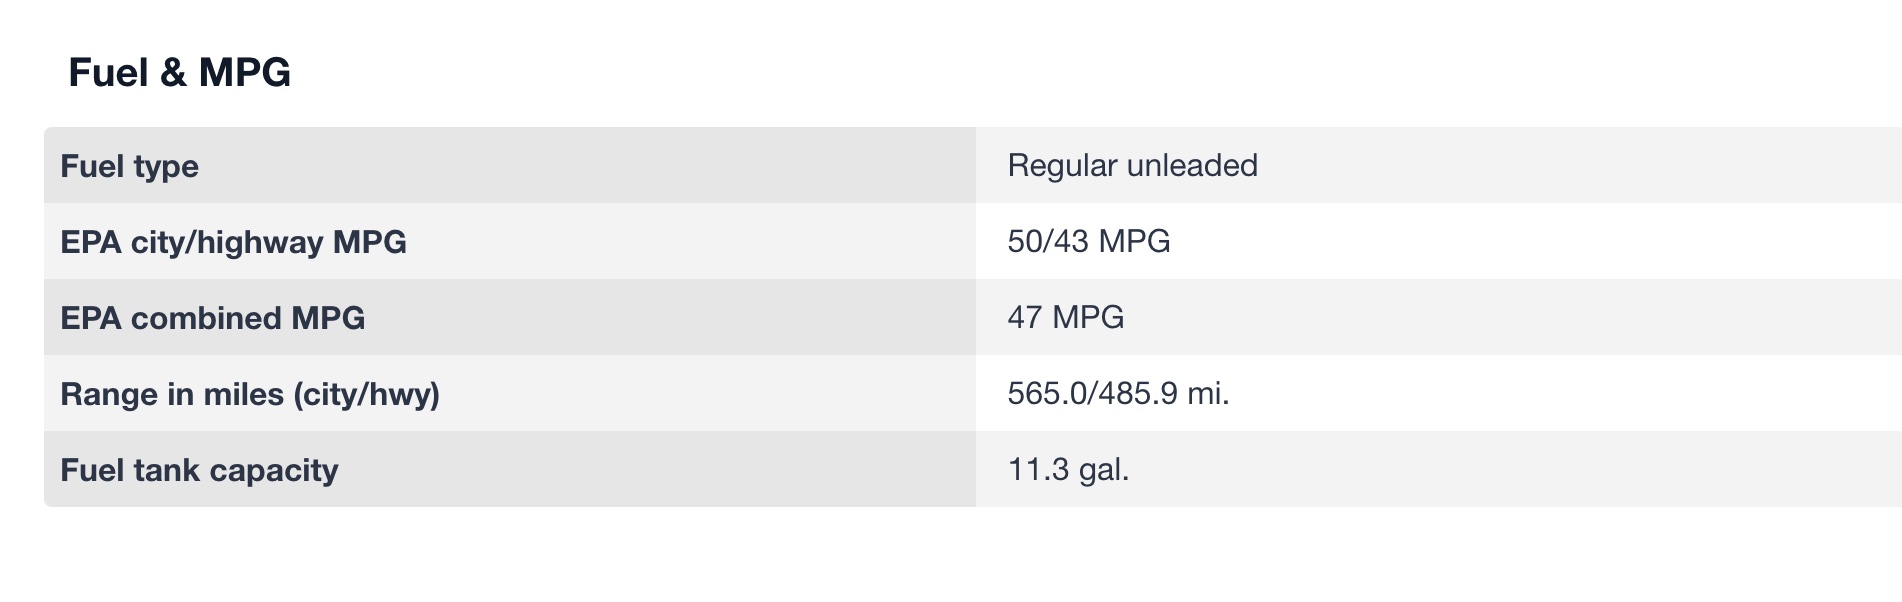
Task: Click the Regular unleaded value
Action: point(1132,165)
